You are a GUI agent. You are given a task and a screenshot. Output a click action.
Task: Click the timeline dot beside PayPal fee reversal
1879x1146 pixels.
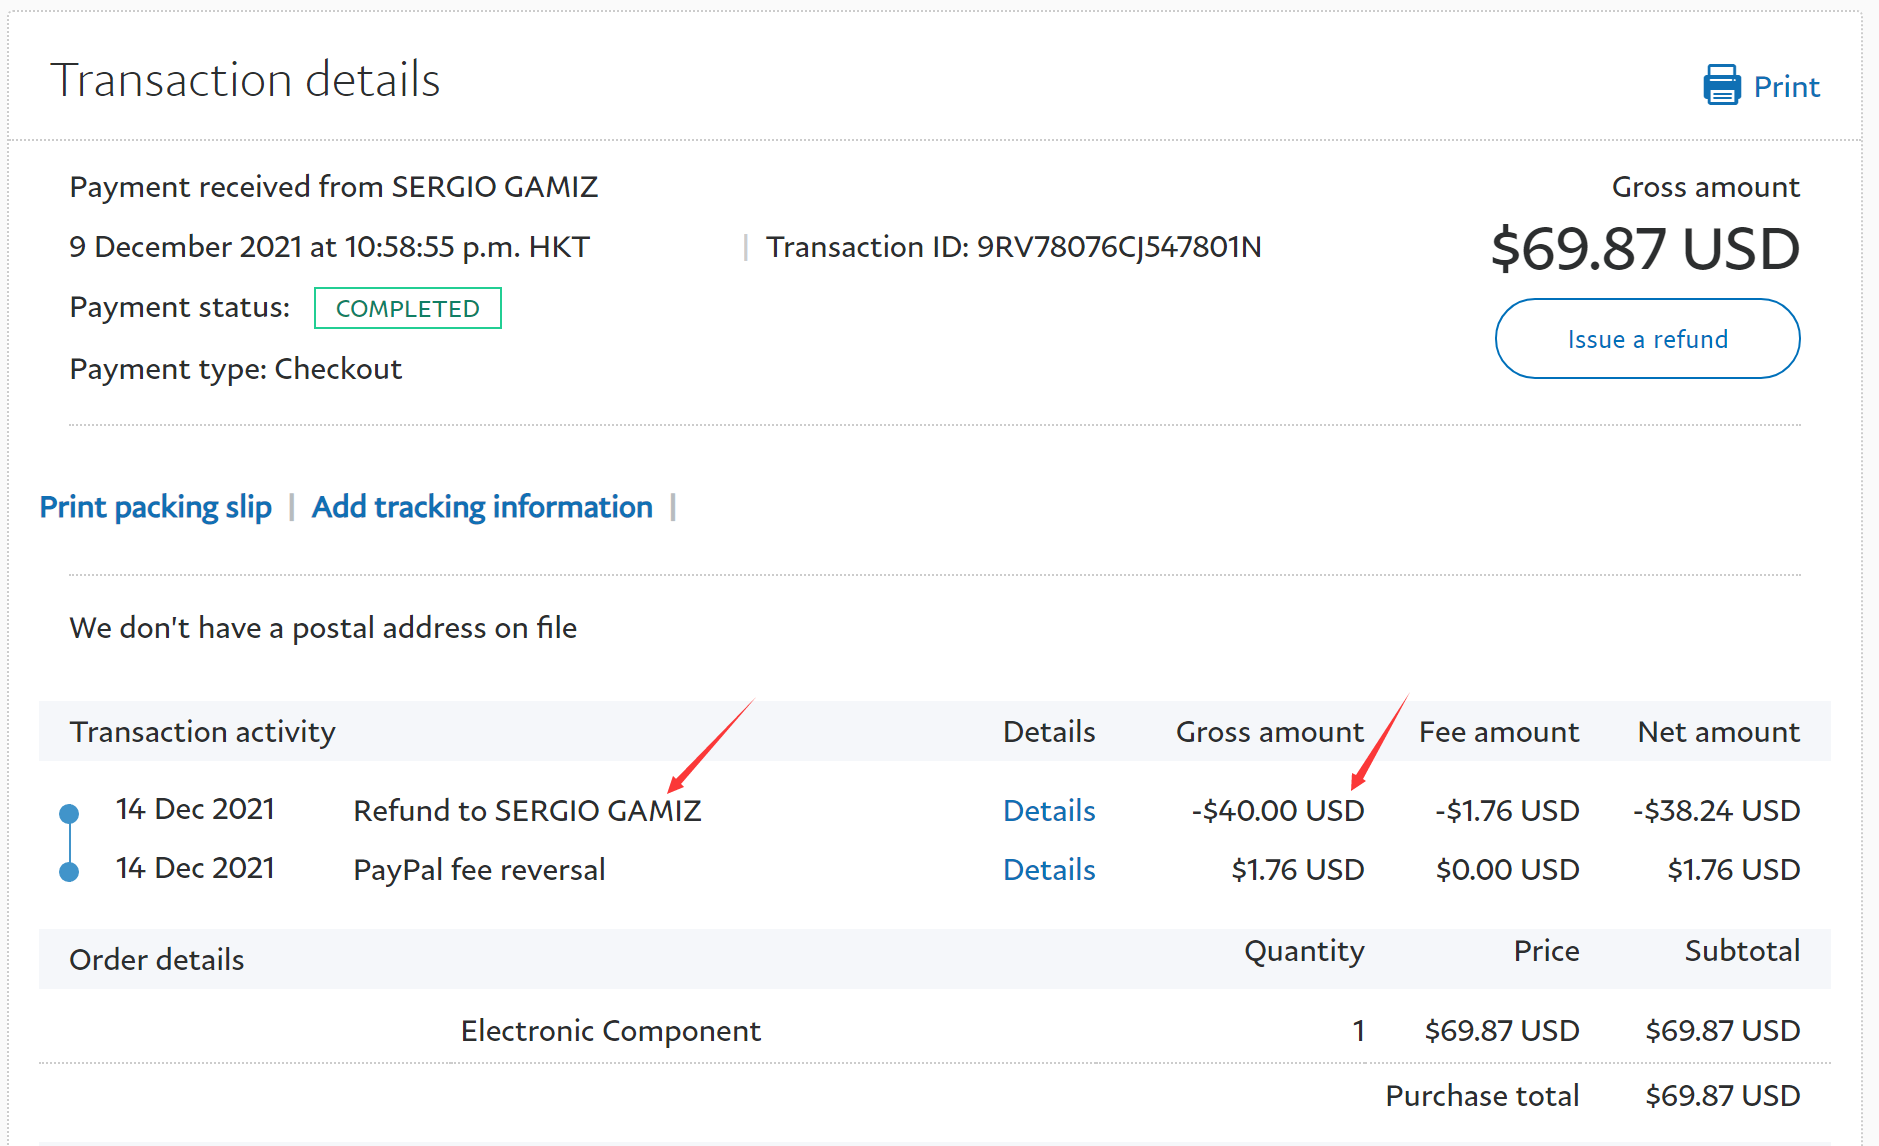pyautogui.click(x=69, y=872)
